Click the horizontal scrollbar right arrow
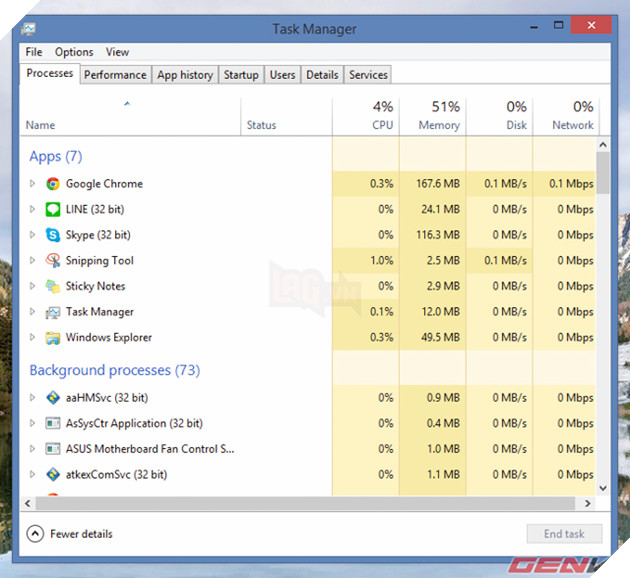This screenshot has height=578, width=630. coord(589,502)
